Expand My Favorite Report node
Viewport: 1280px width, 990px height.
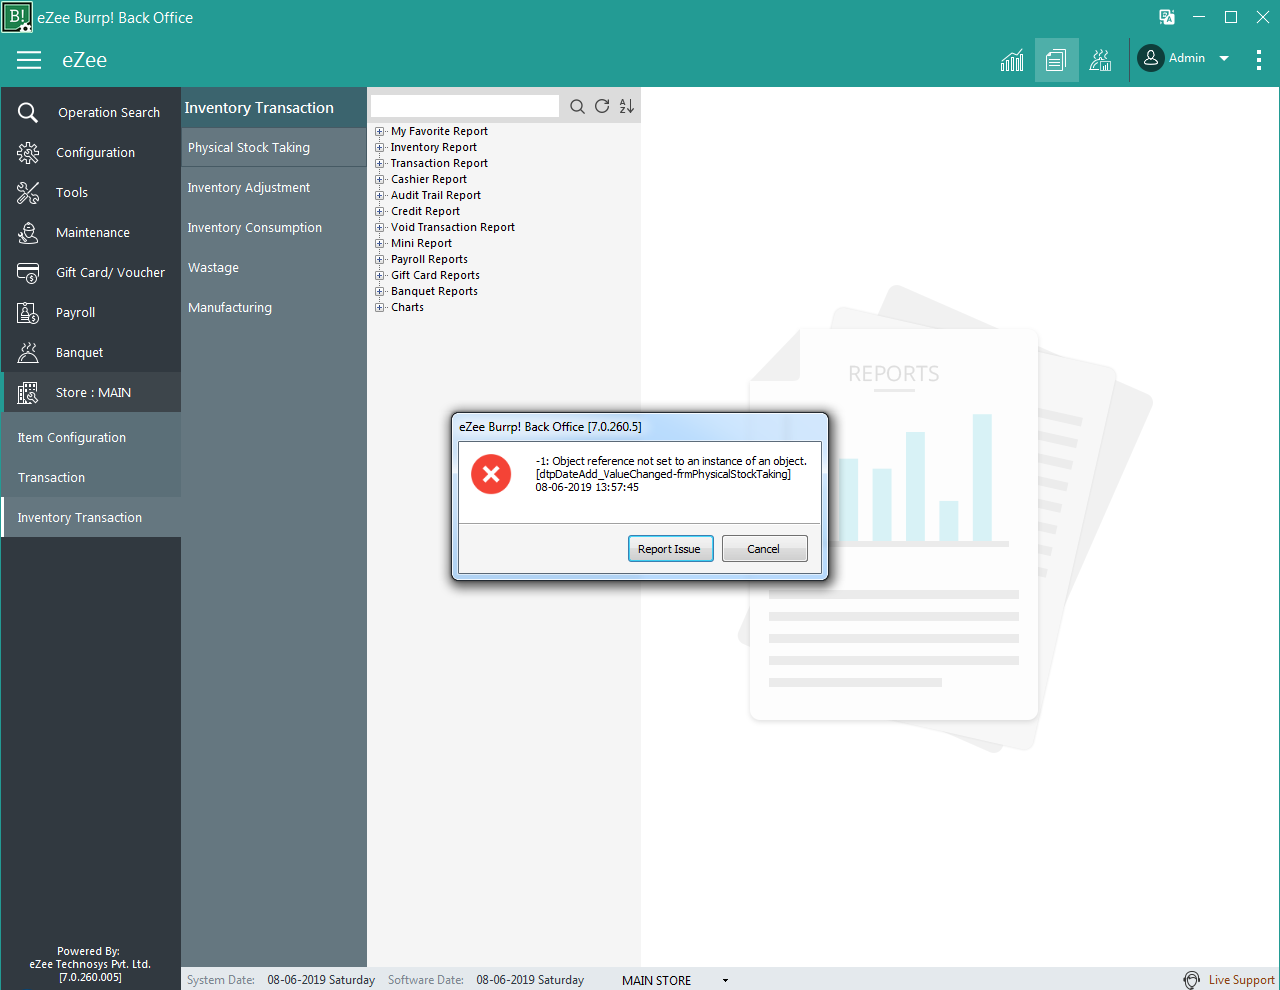pos(380,131)
